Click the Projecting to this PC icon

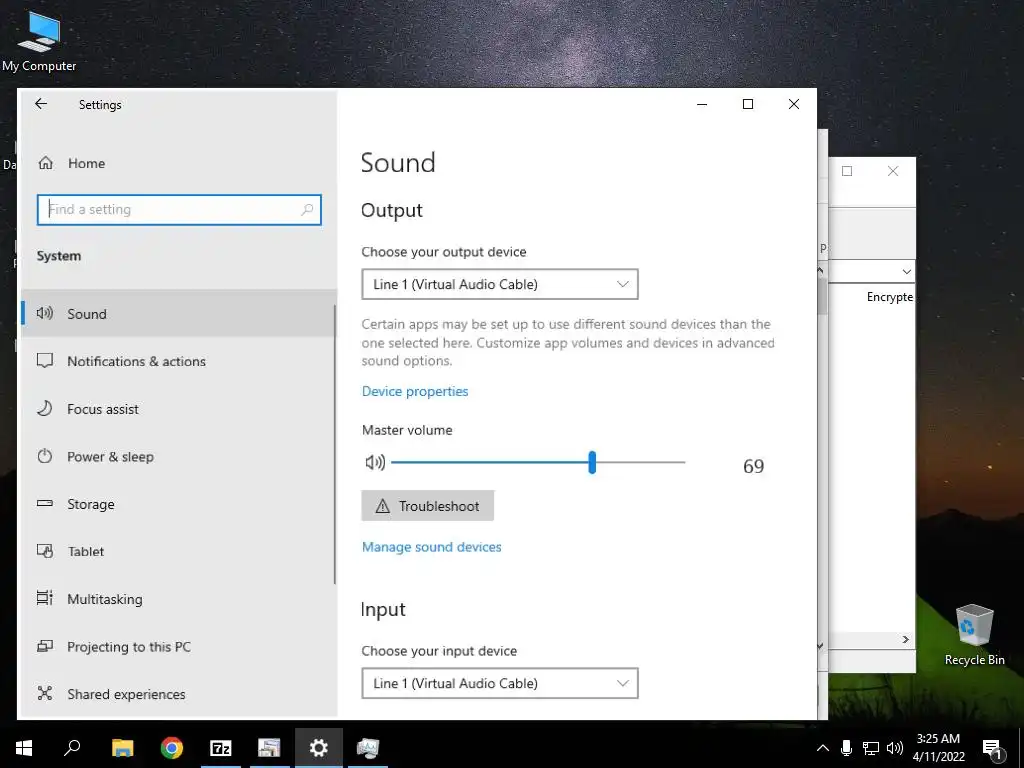[x=44, y=646]
